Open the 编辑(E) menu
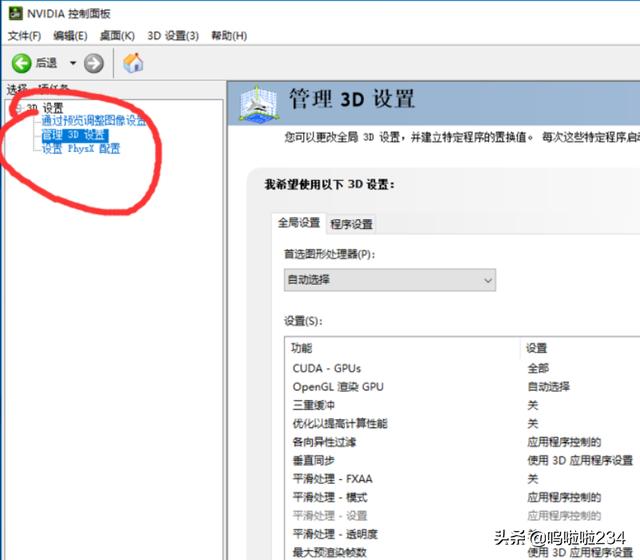This screenshot has height=560, width=640. [x=70, y=36]
